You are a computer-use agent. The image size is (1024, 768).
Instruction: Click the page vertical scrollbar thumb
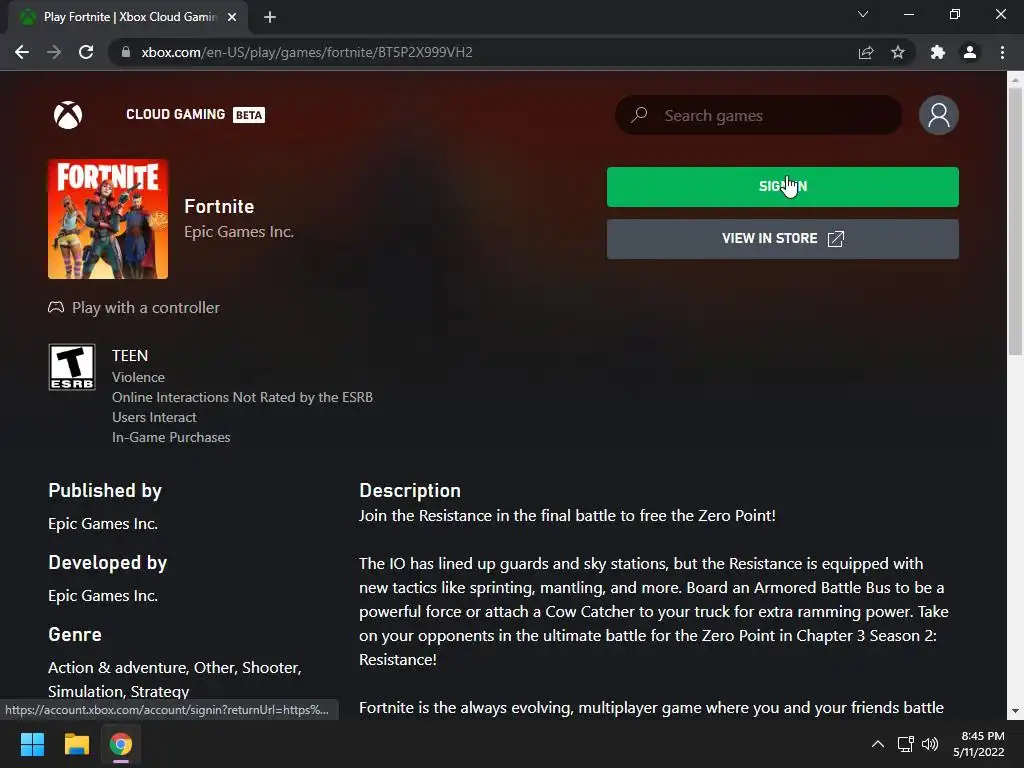click(1015, 221)
